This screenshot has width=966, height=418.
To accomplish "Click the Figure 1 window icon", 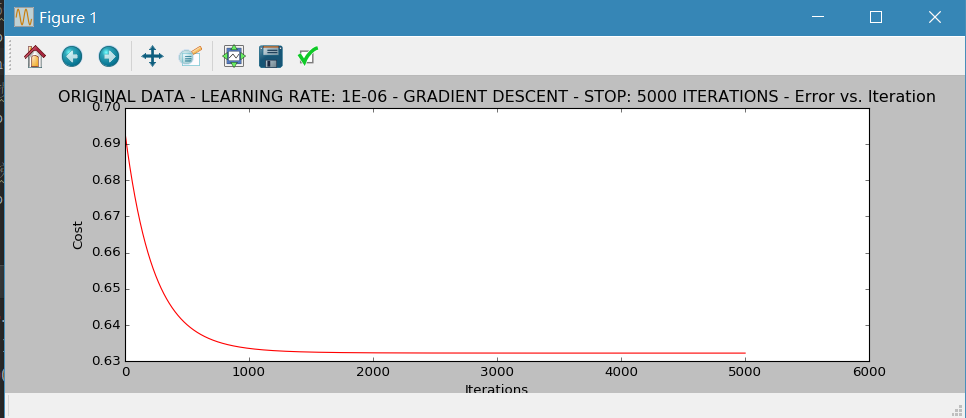I will (23, 17).
